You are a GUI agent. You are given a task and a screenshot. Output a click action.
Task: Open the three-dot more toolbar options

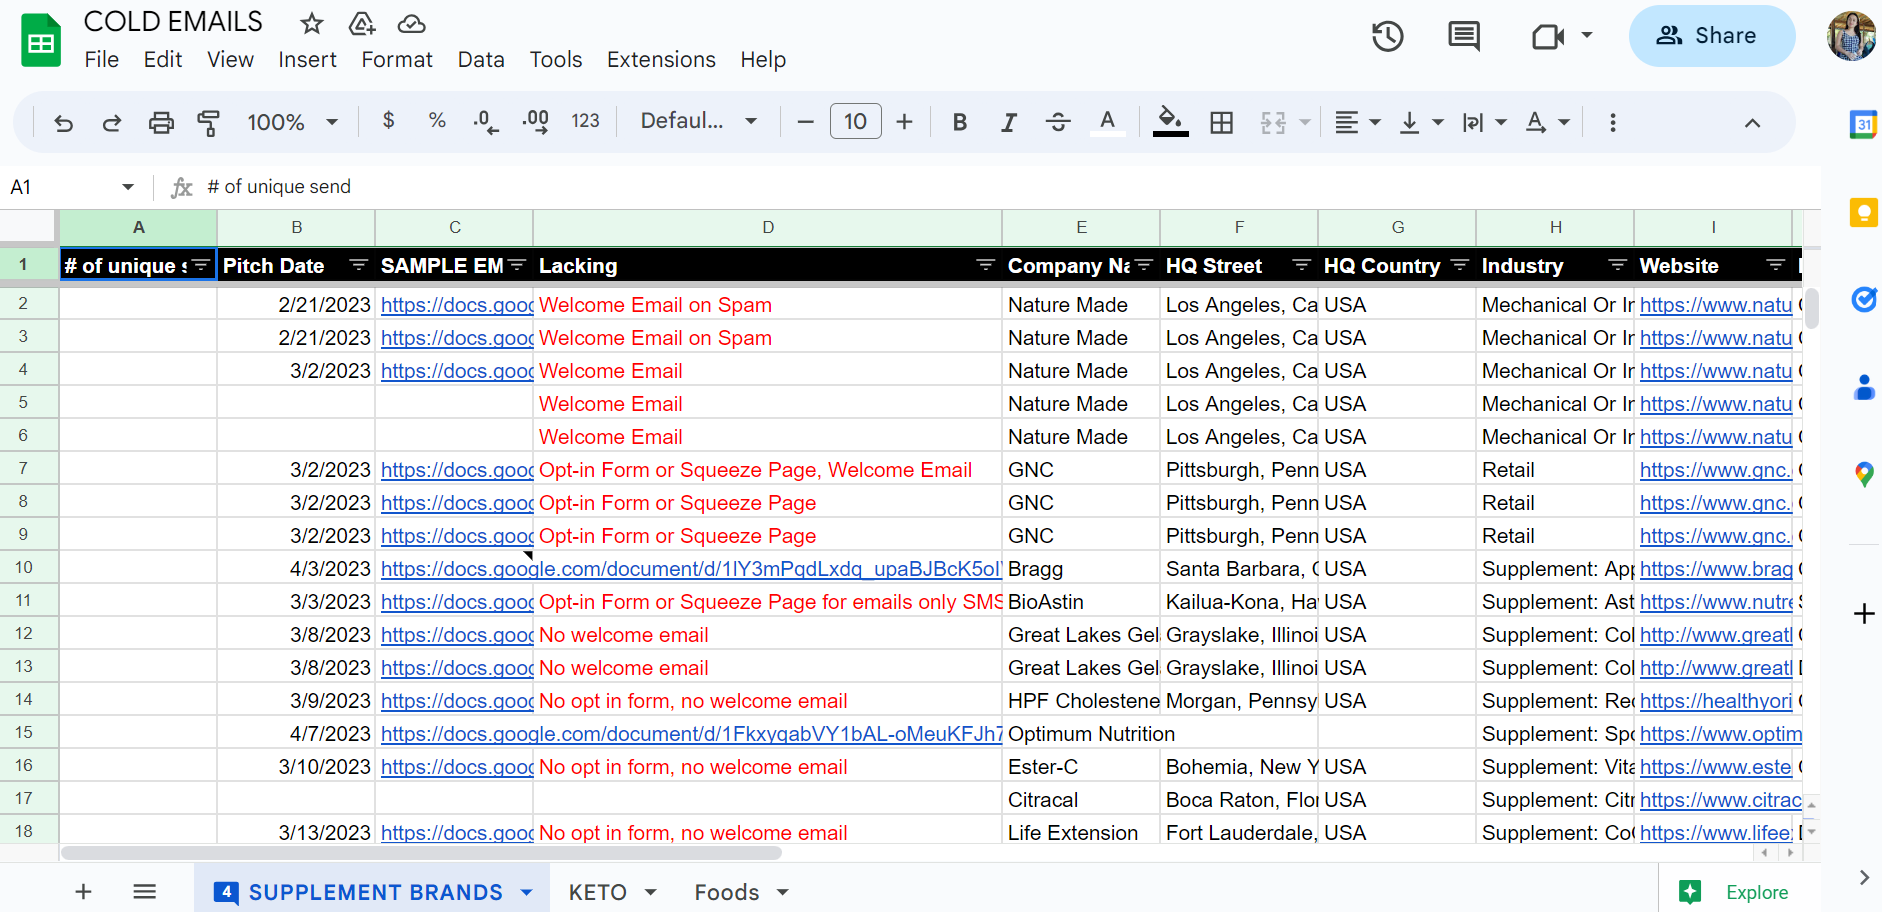coord(1613,122)
